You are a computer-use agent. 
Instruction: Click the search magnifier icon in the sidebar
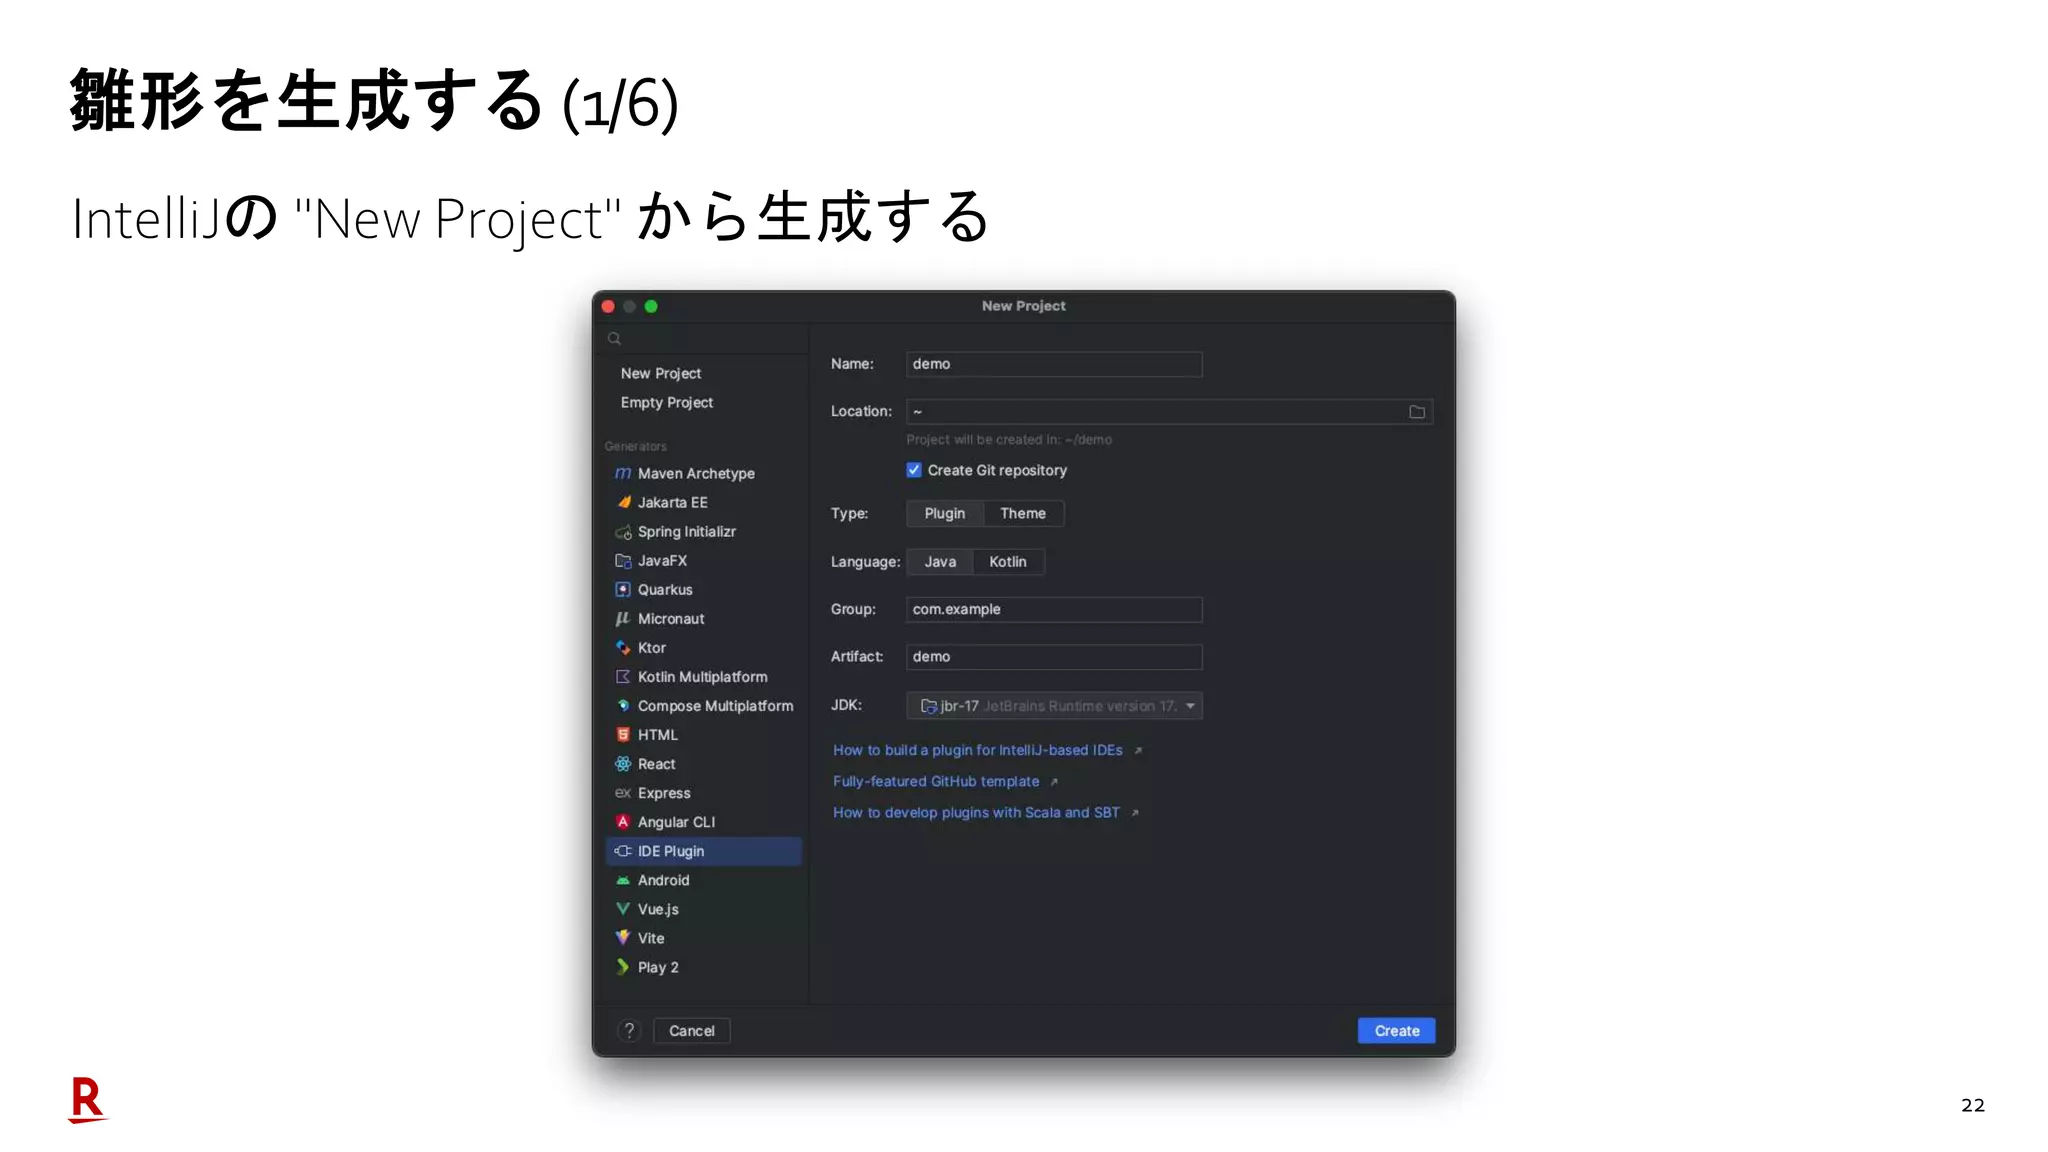[615, 339]
